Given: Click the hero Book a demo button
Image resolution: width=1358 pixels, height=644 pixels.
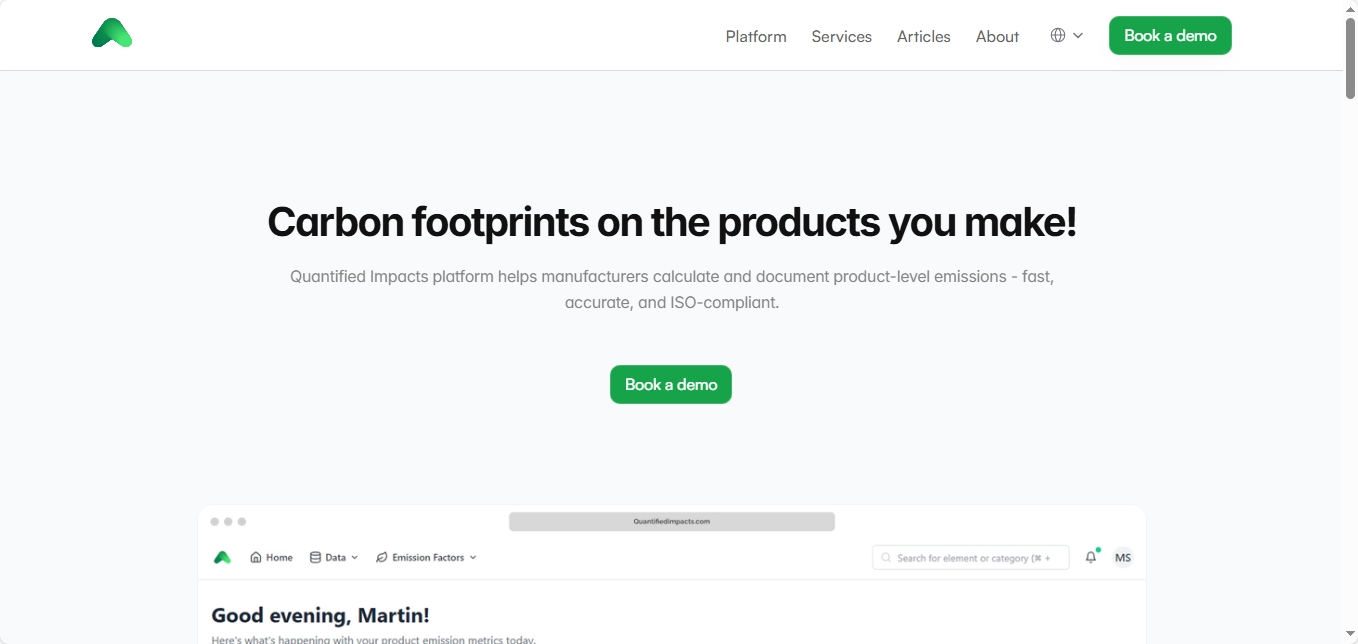Looking at the screenshot, I should click(x=670, y=384).
